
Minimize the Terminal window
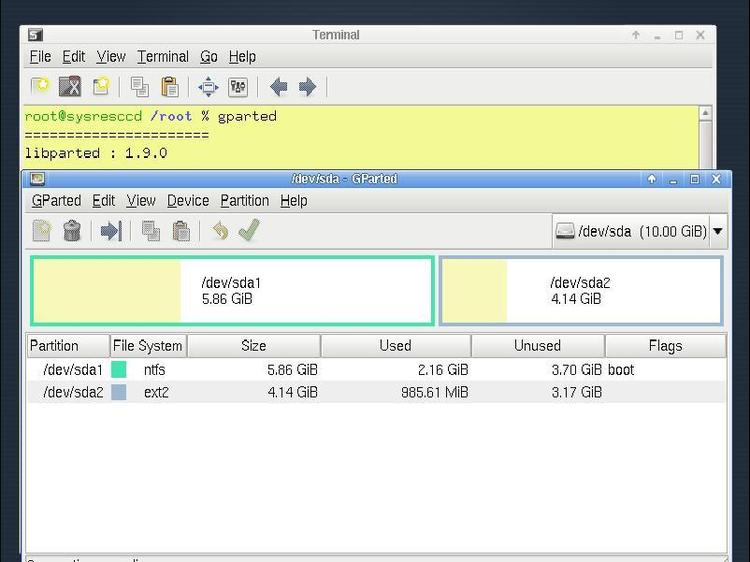657,35
